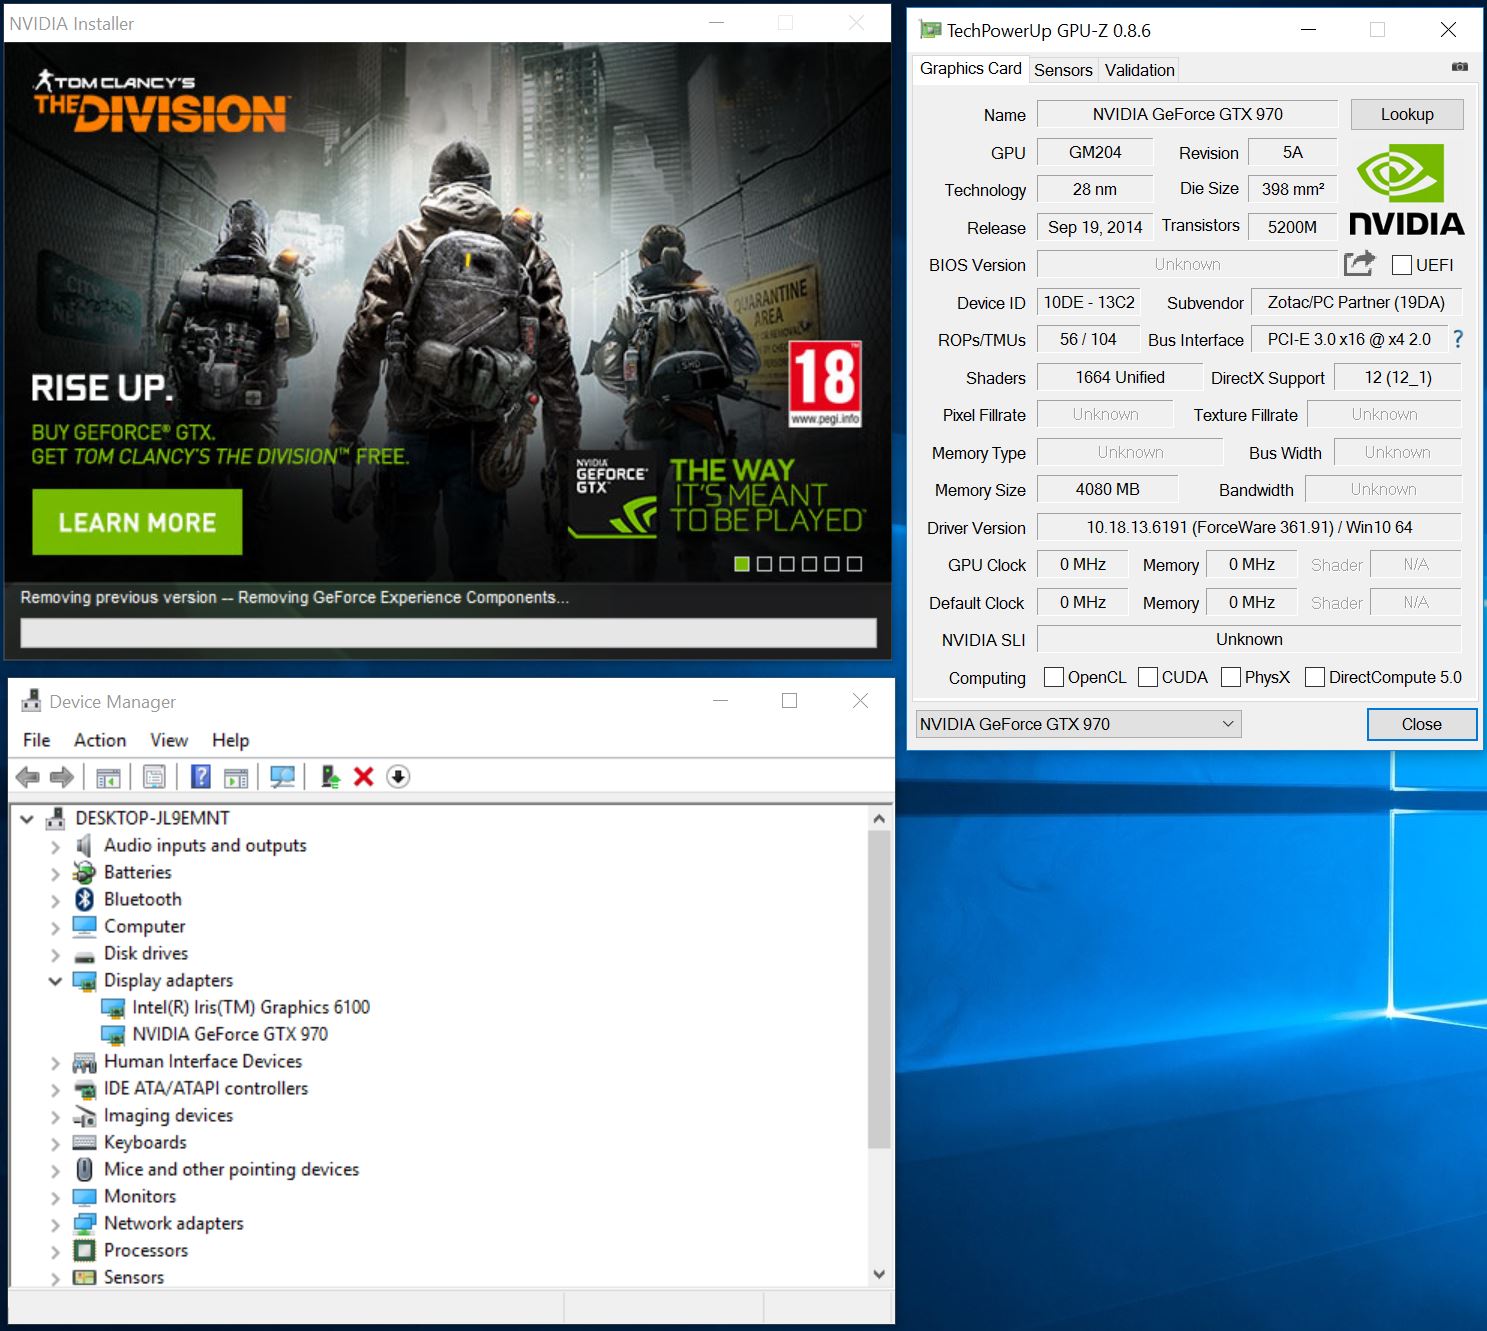Click the Bluetooth icon in device tree
1487x1331 pixels.
pyautogui.click(x=85, y=899)
